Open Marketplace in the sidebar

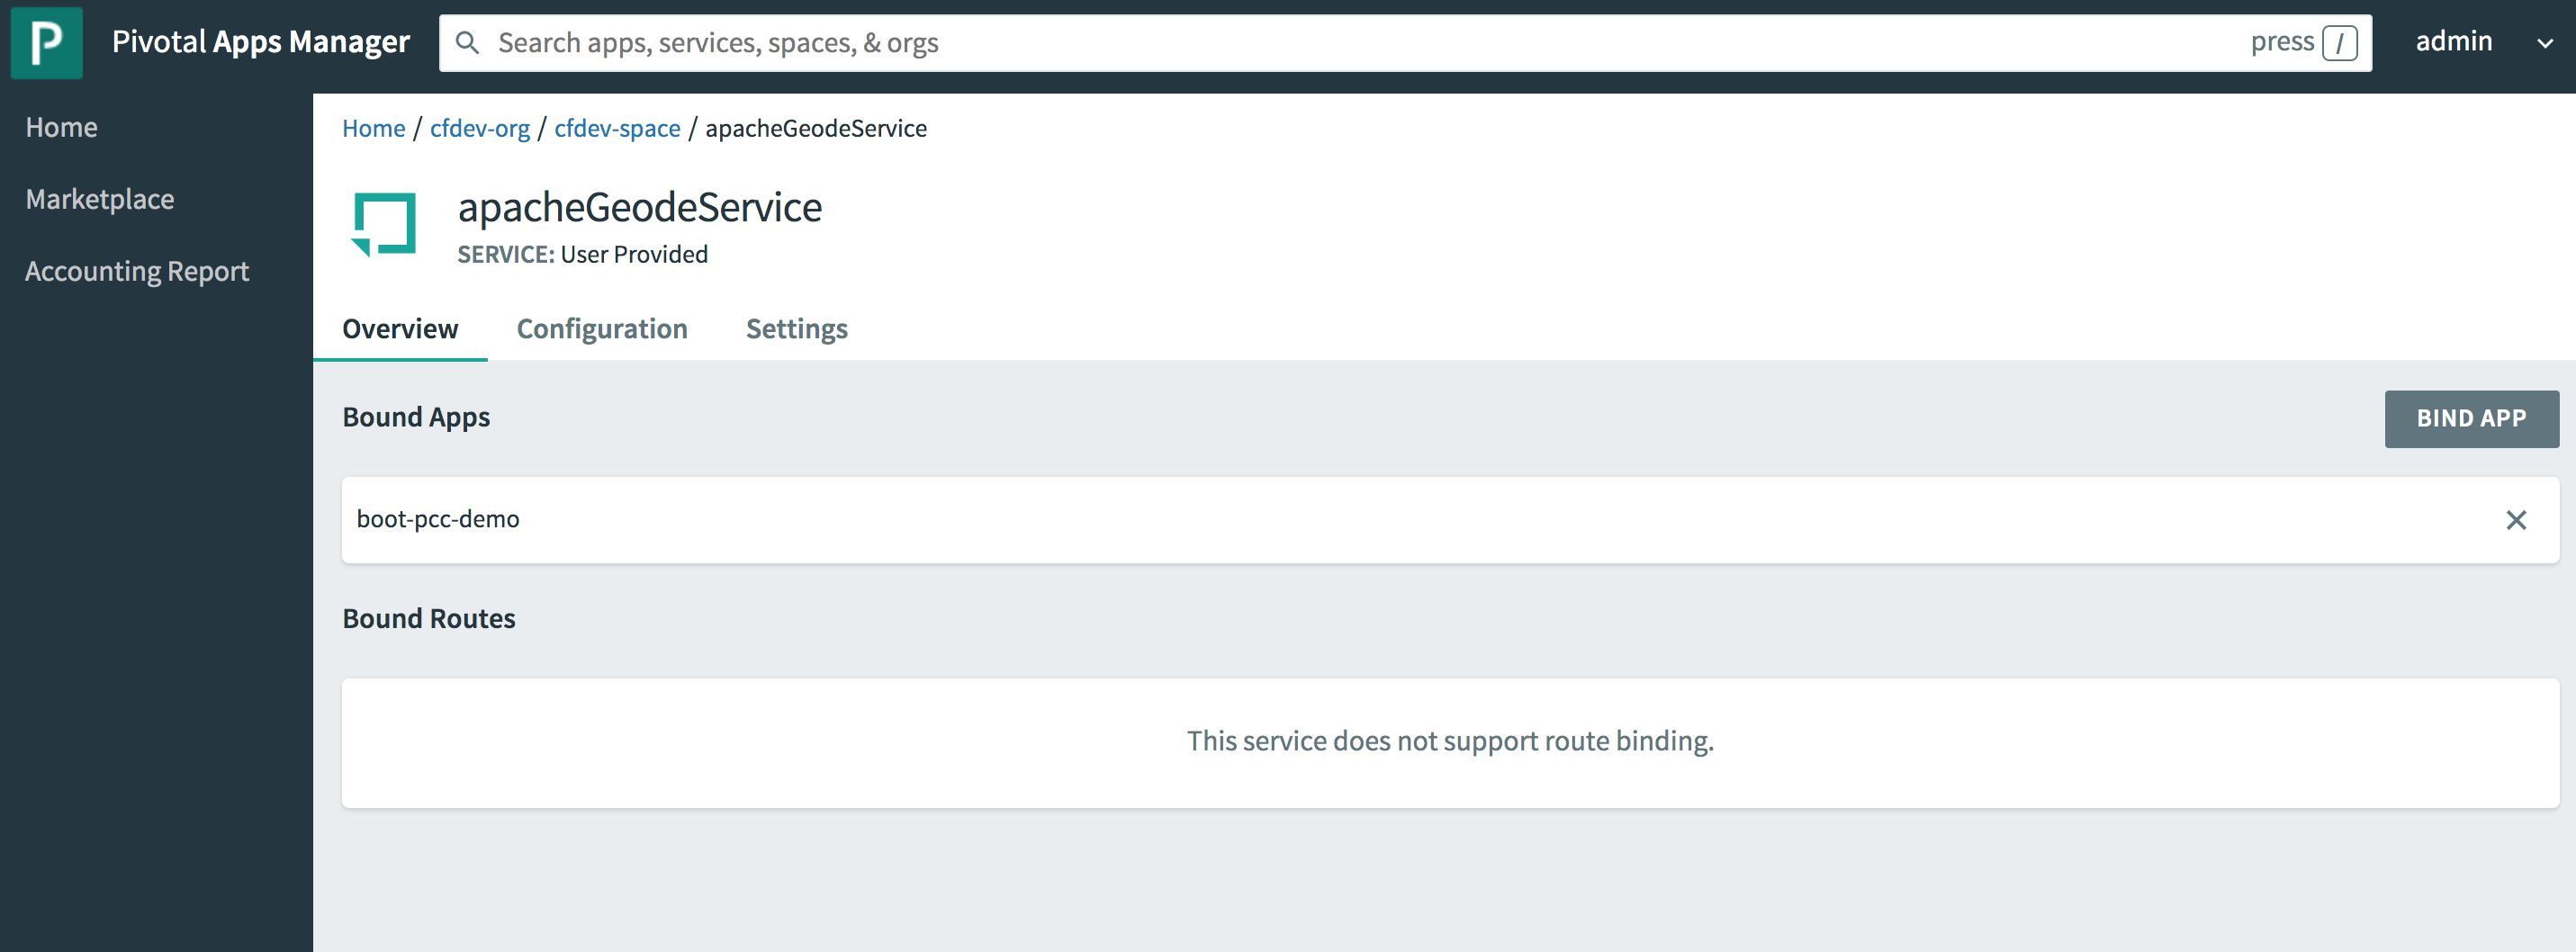[100, 200]
